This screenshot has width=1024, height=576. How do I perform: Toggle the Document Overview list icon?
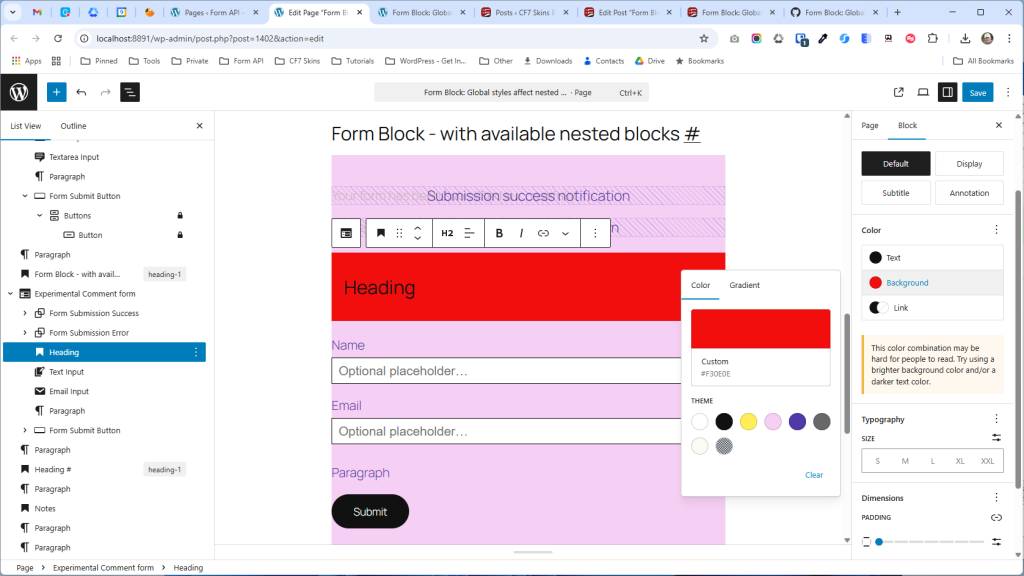pos(129,92)
